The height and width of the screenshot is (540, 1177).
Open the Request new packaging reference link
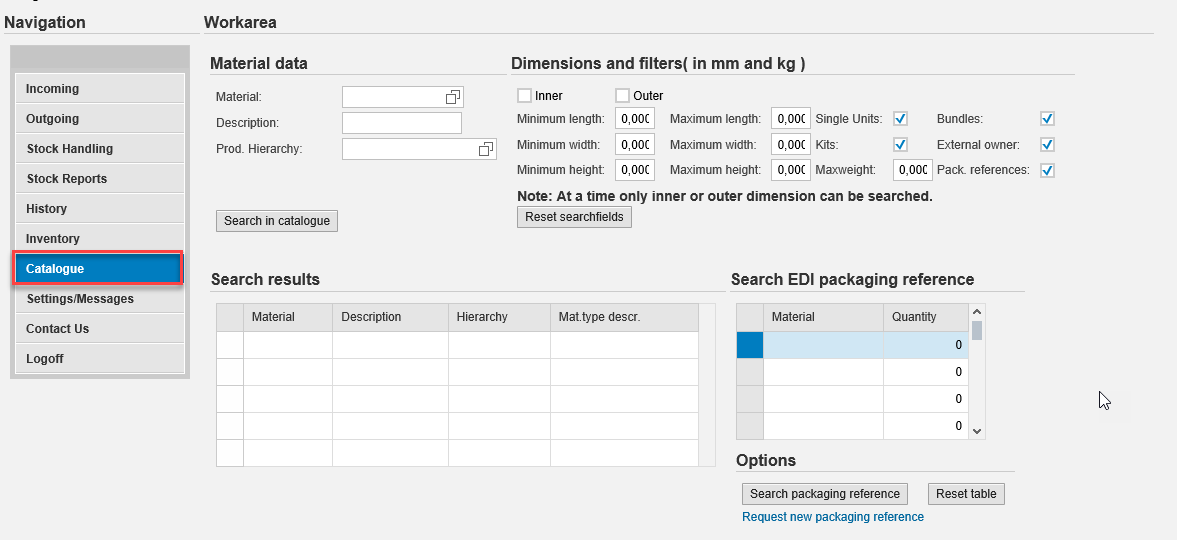[833, 517]
